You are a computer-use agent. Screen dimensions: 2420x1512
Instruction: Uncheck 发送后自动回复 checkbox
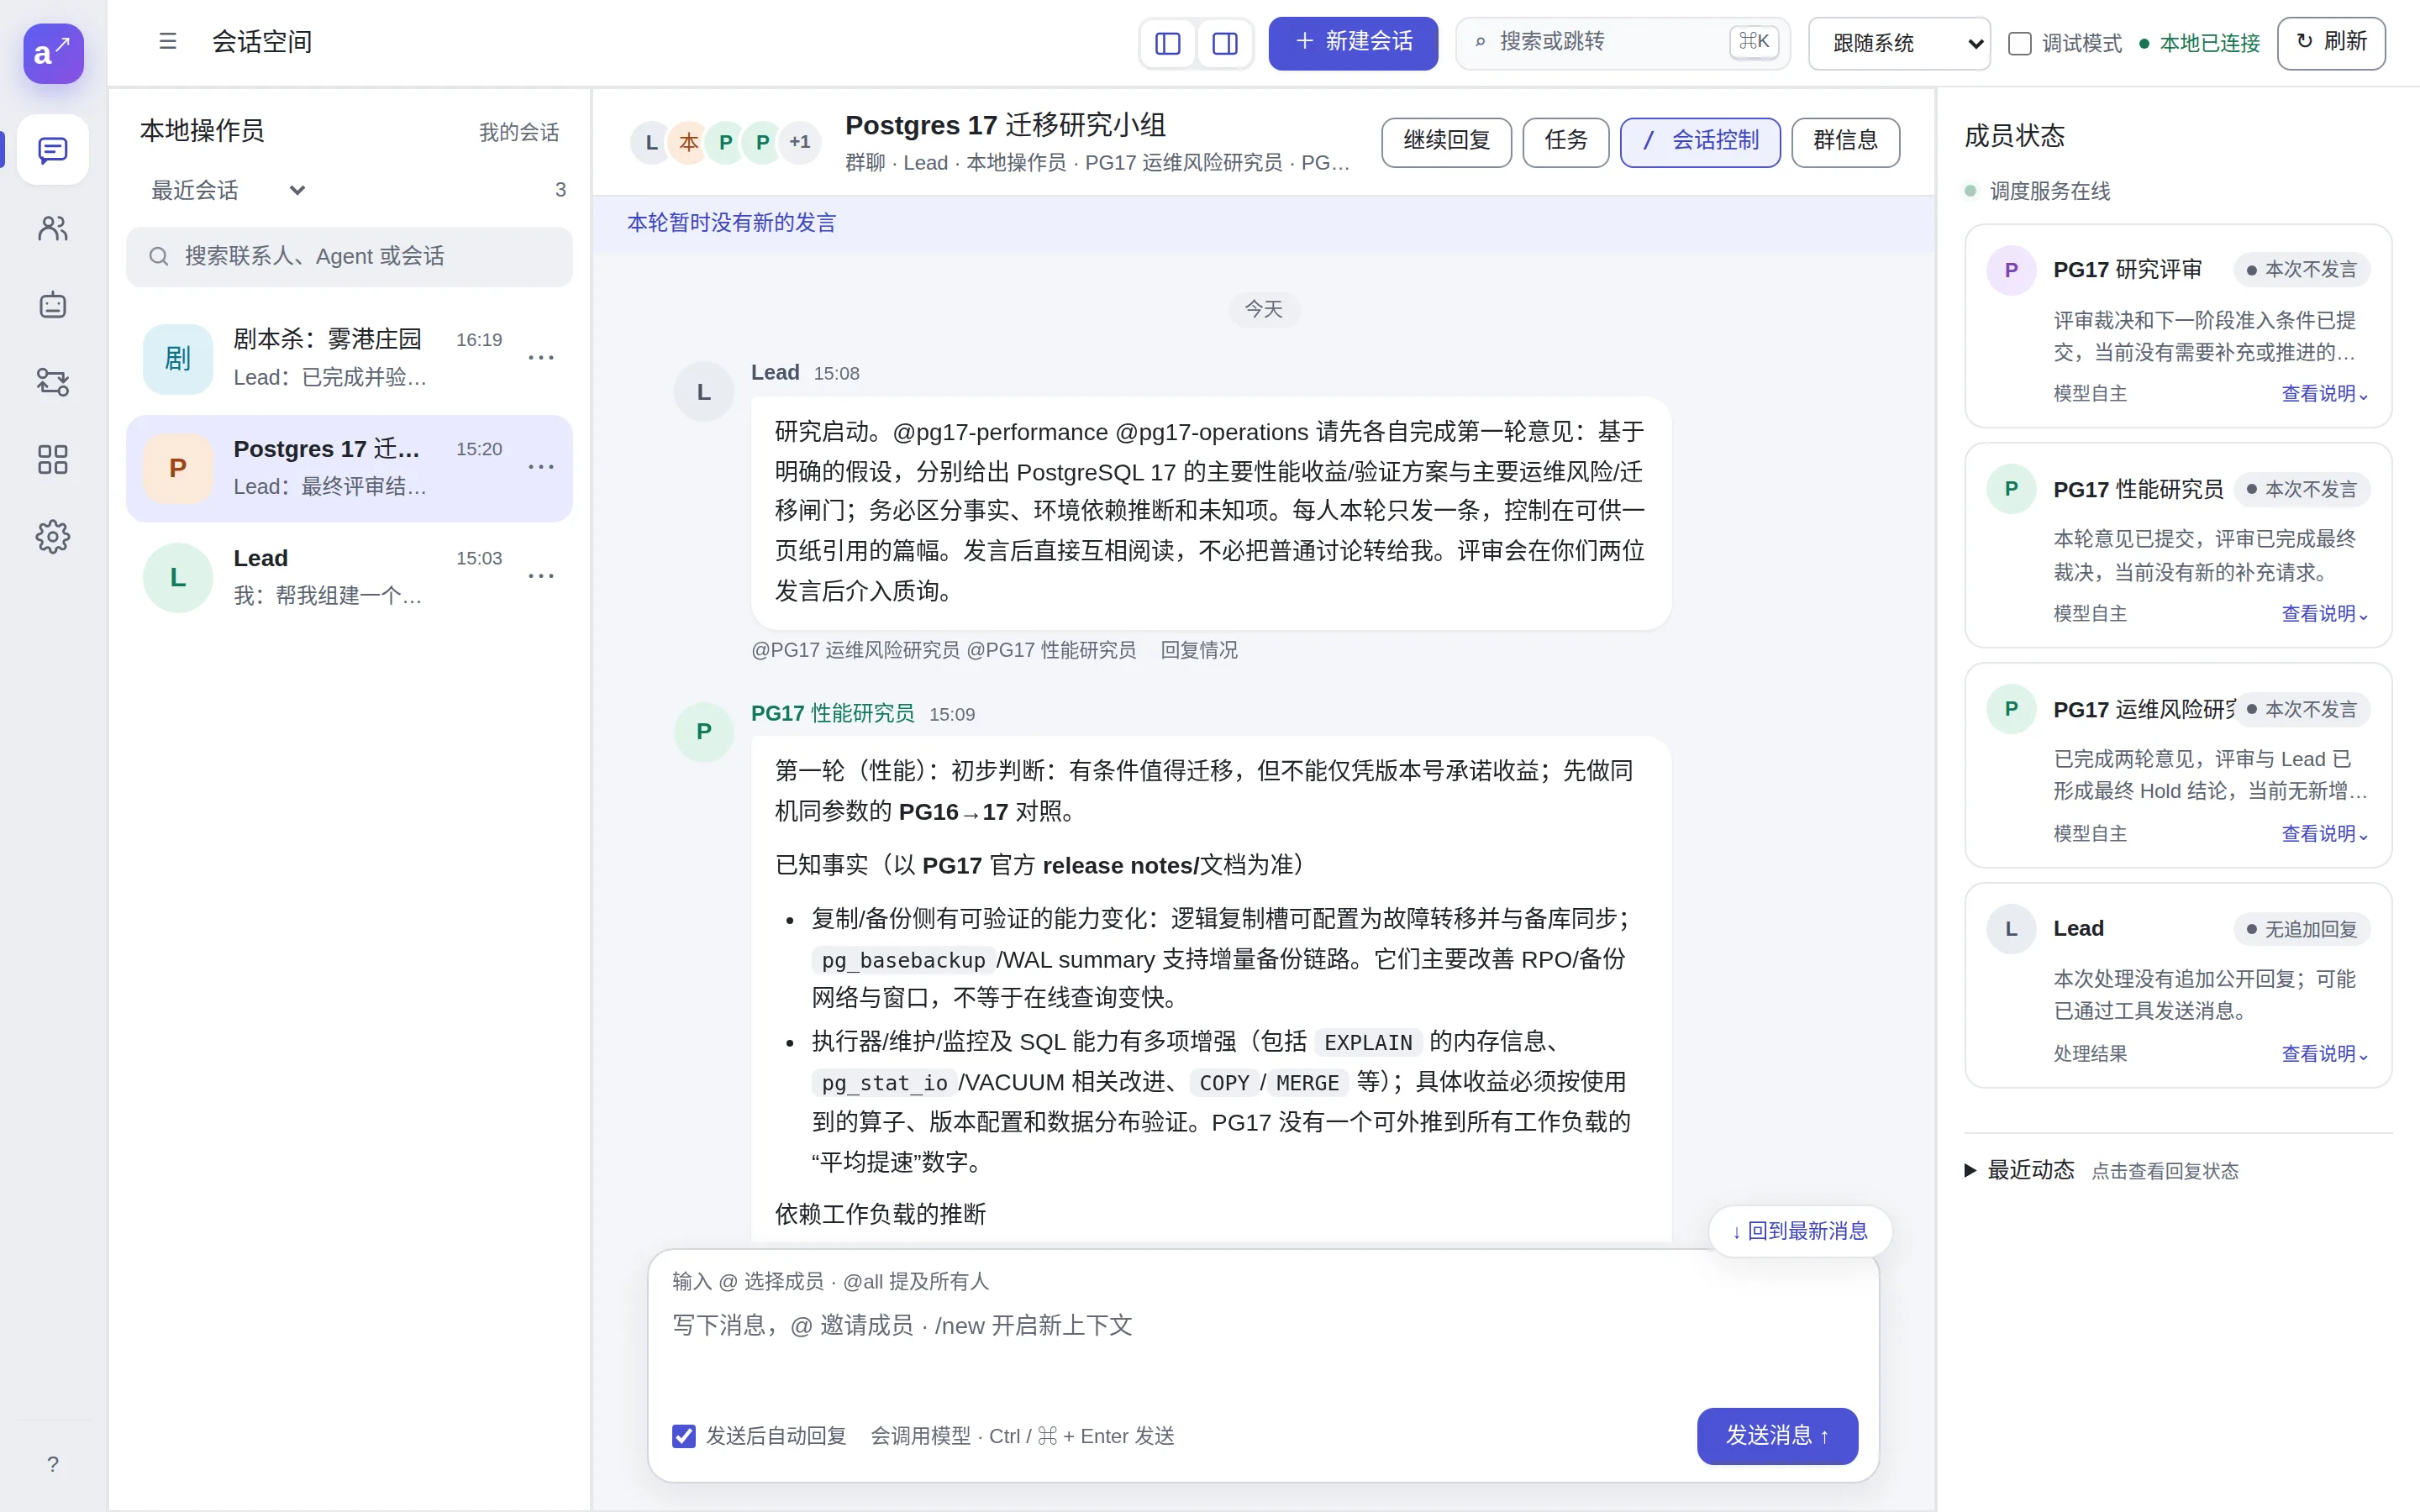point(684,1436)
